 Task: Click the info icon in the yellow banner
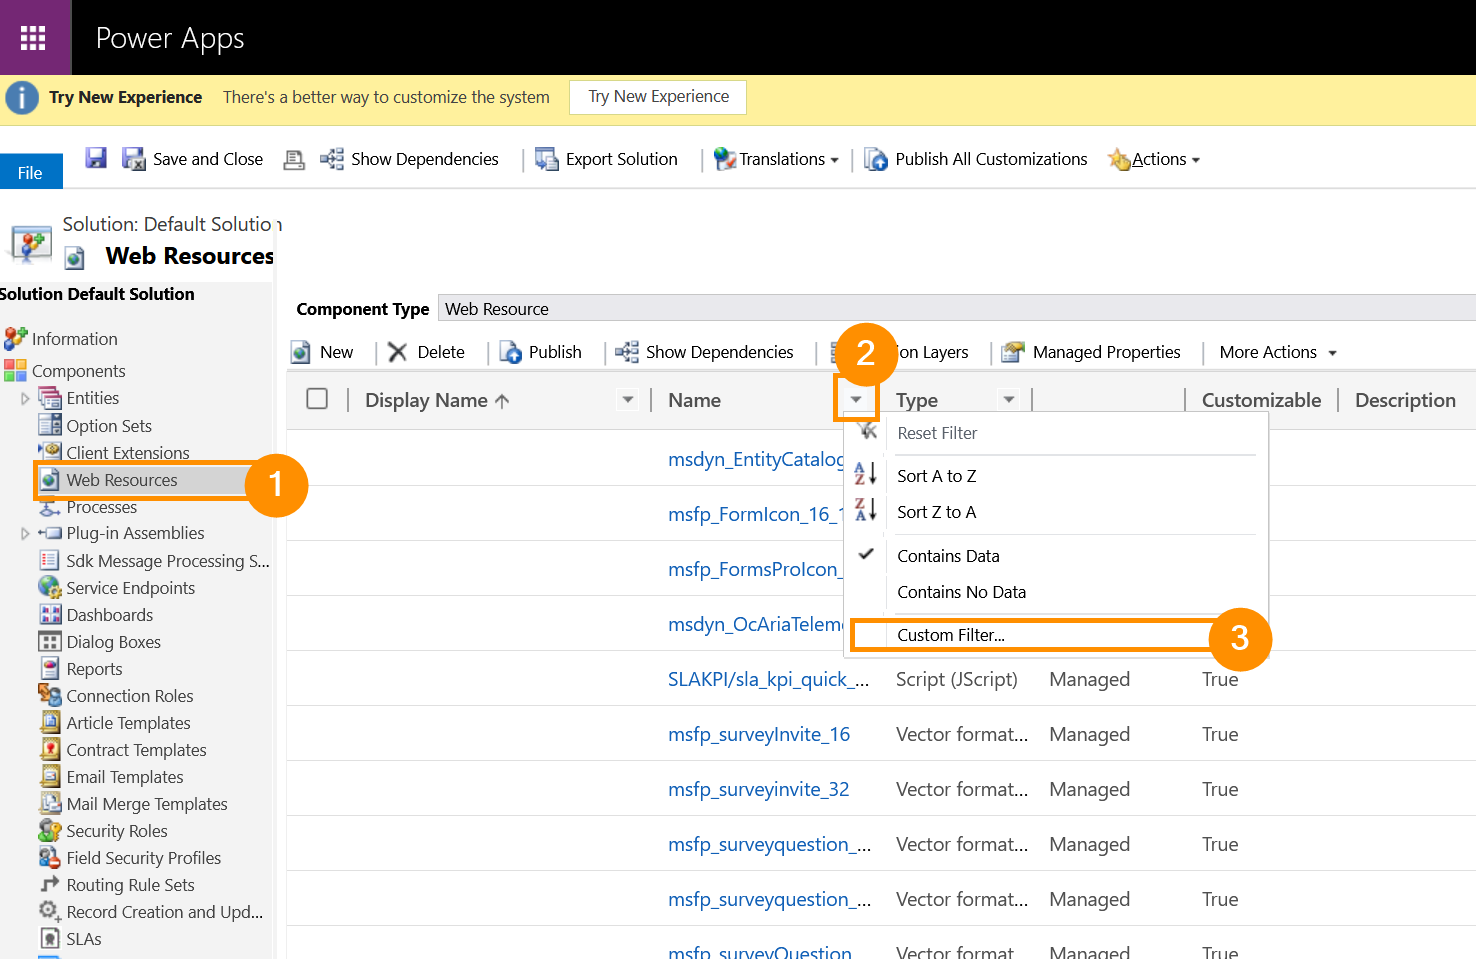(22, 97)
